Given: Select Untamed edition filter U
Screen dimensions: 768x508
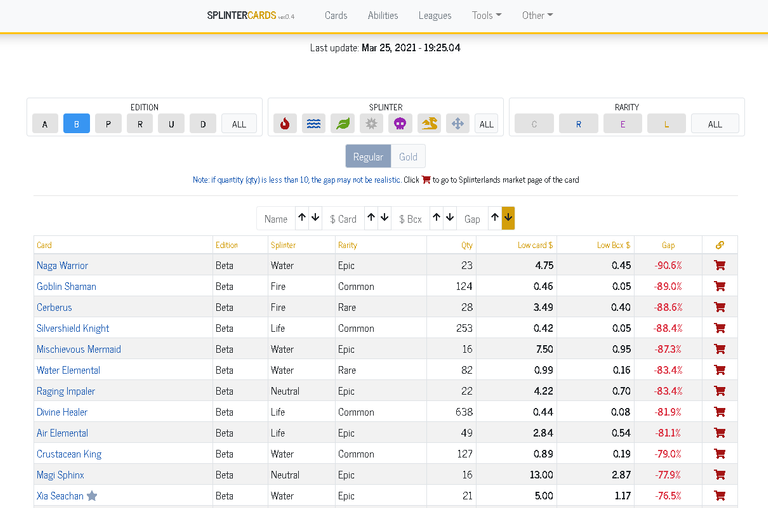Looking at the screenshot, I should [x=171, y=124].
